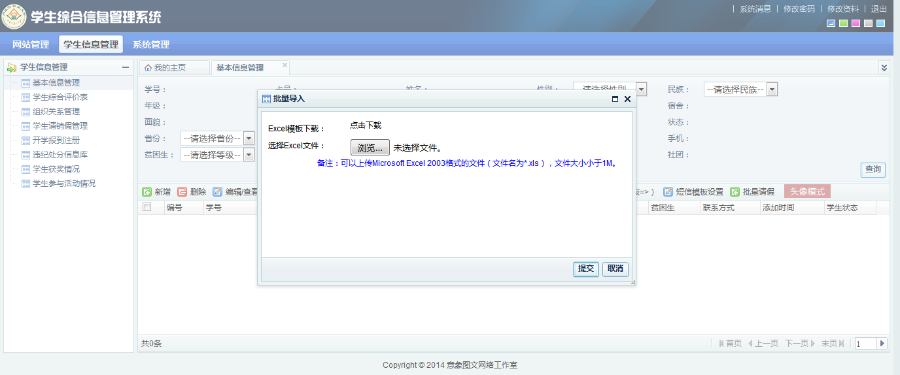This screenshot has width=900, height=375.
Task: Go to 下一页 next page
Action: tap(800, 343)
